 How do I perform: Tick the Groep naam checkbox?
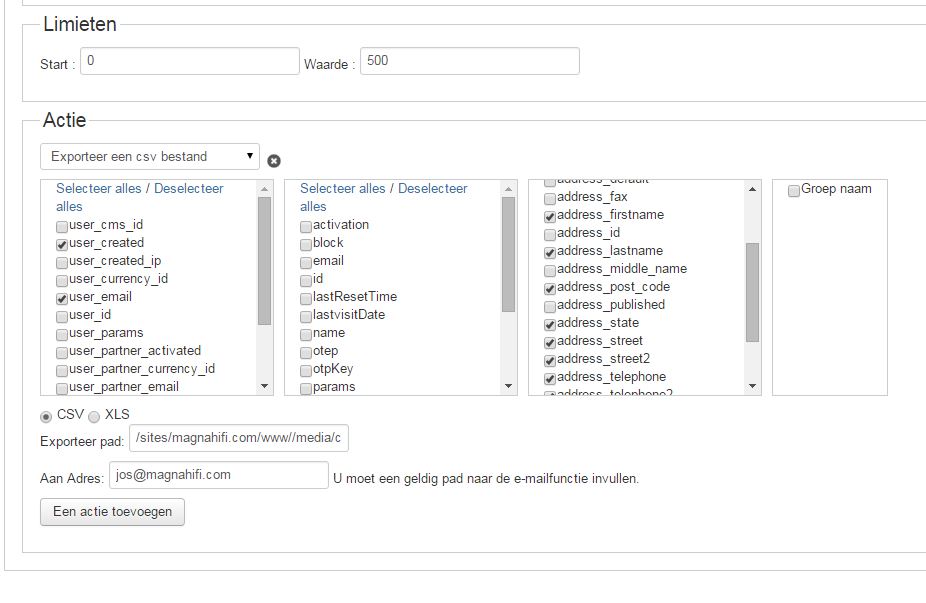pyautogui.click(x=794, y=190)
